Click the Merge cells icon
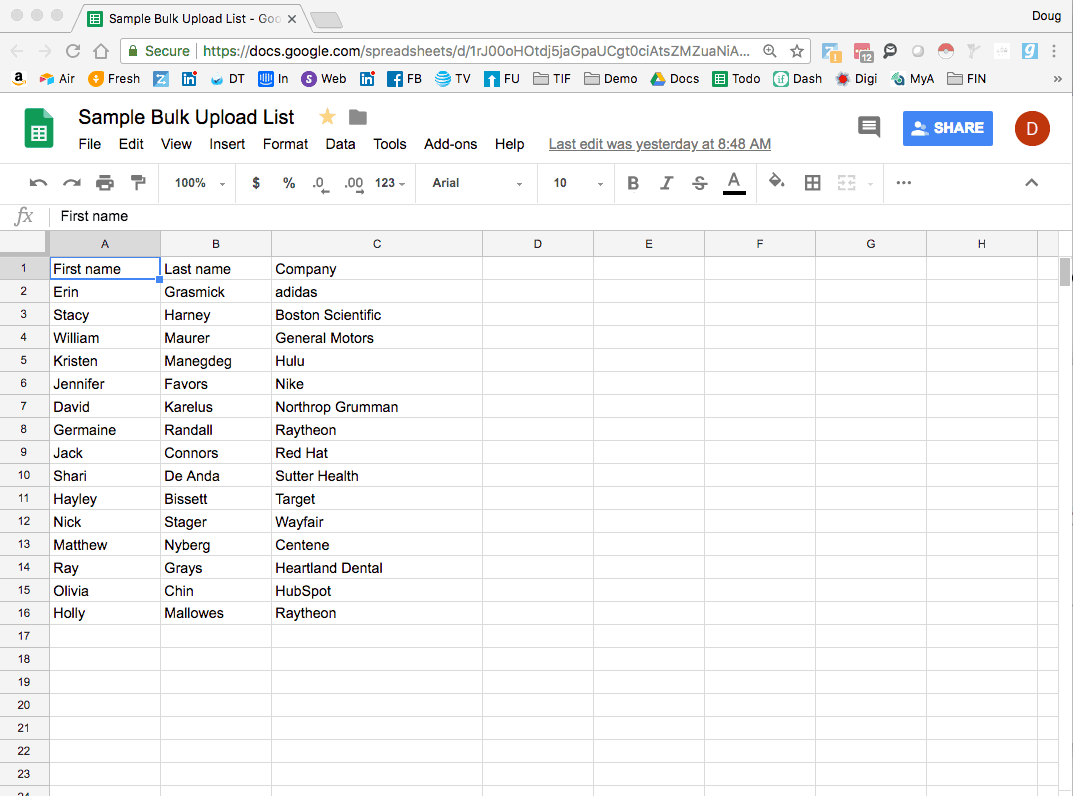The image size is (1073, 796). [x=846, y=183]
